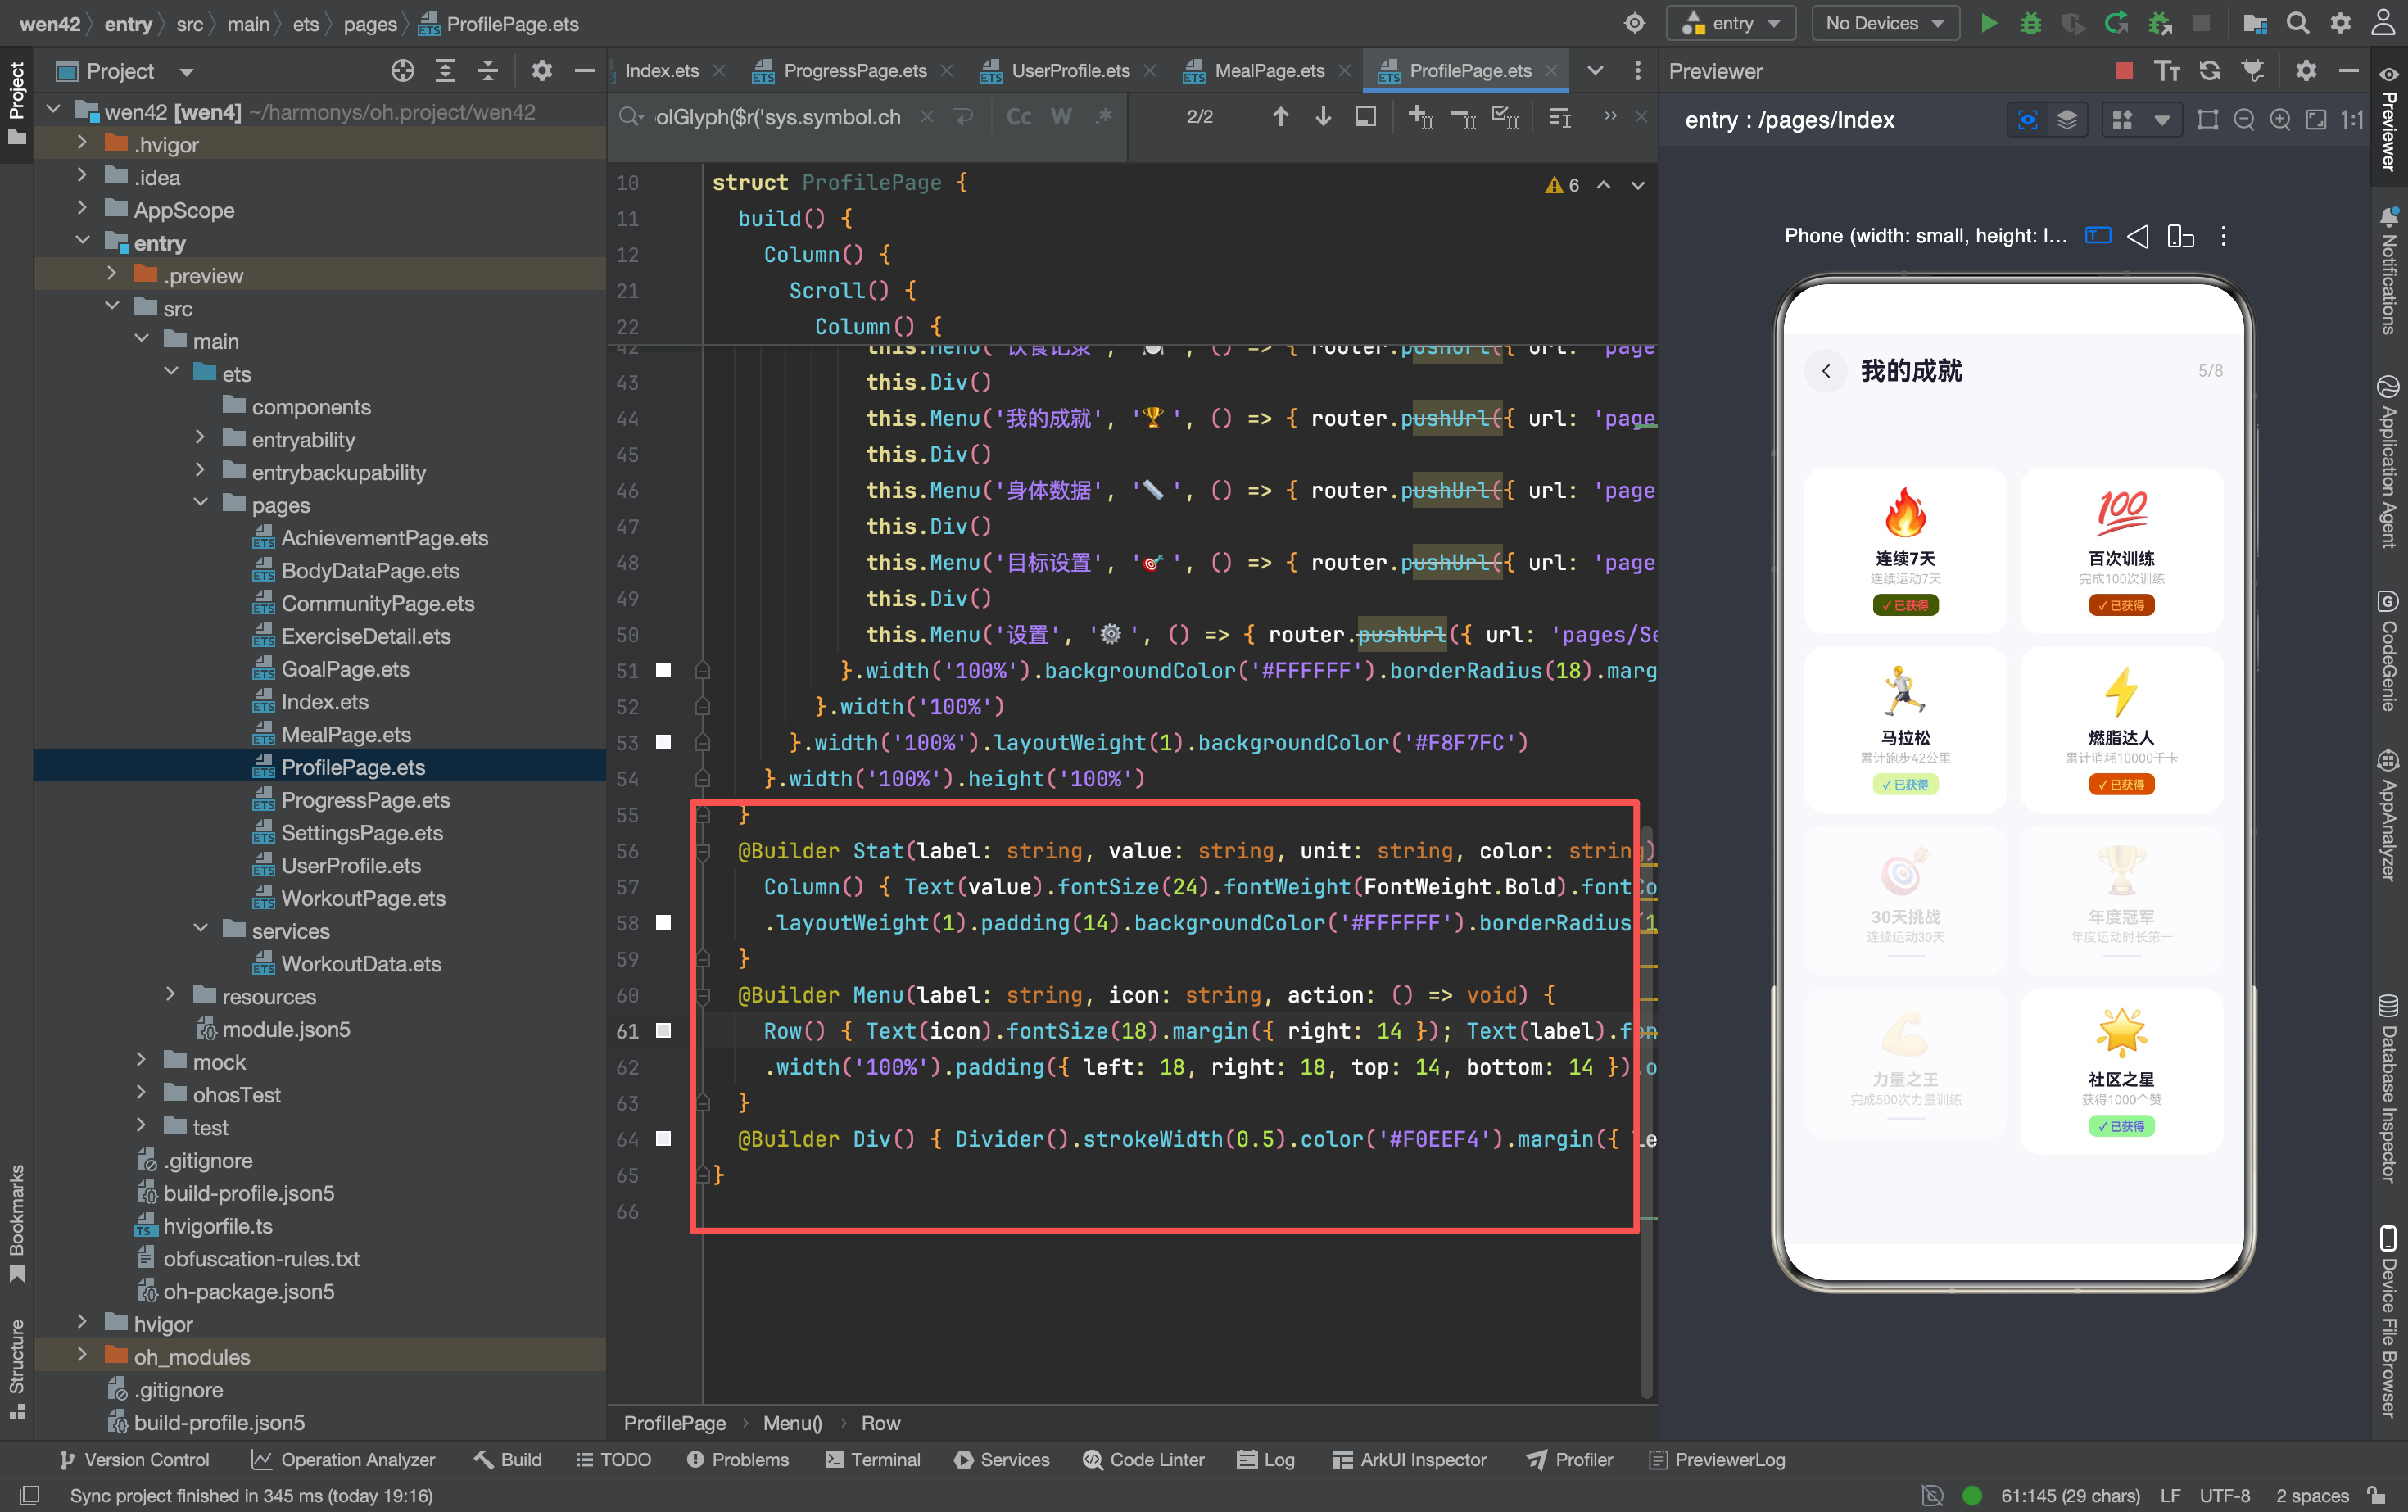Open ArkUI Inspector panel
Viewport: 2408px width, 1512px height.
pyautogui.click(x=1410, y=1459)
